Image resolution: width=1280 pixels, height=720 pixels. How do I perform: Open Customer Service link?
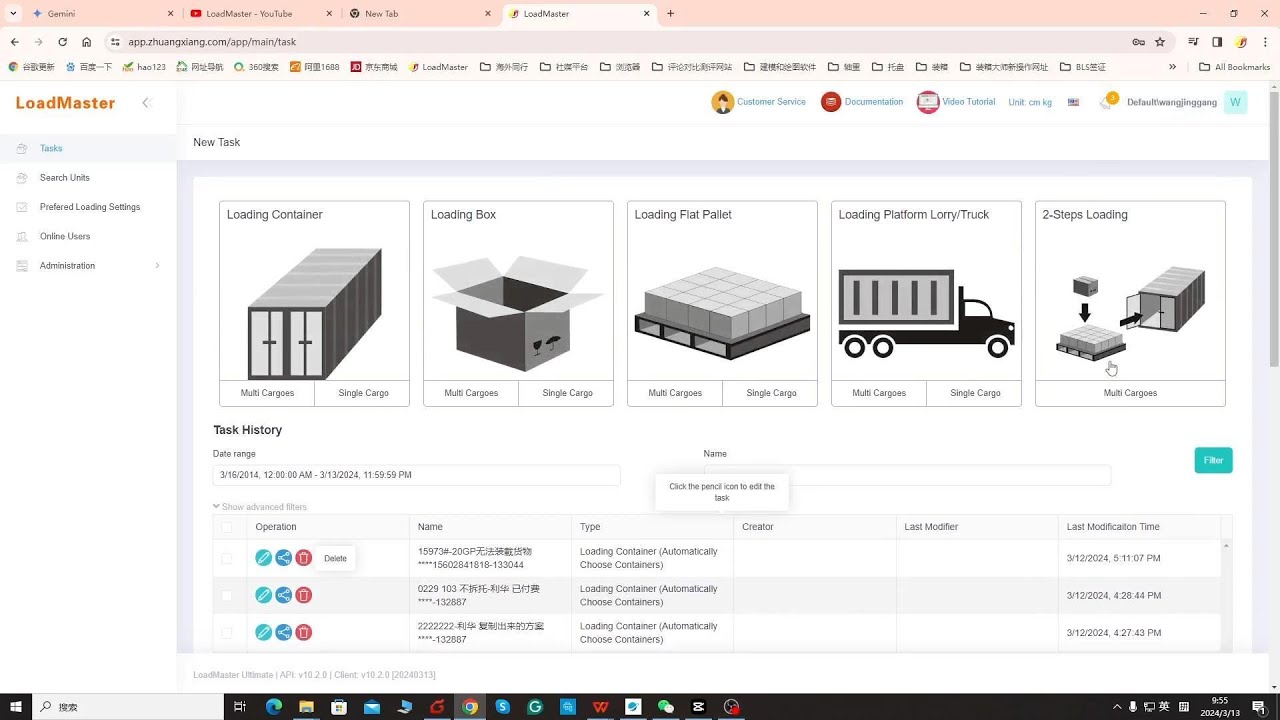pyautogui.click(x=771, y=102)
